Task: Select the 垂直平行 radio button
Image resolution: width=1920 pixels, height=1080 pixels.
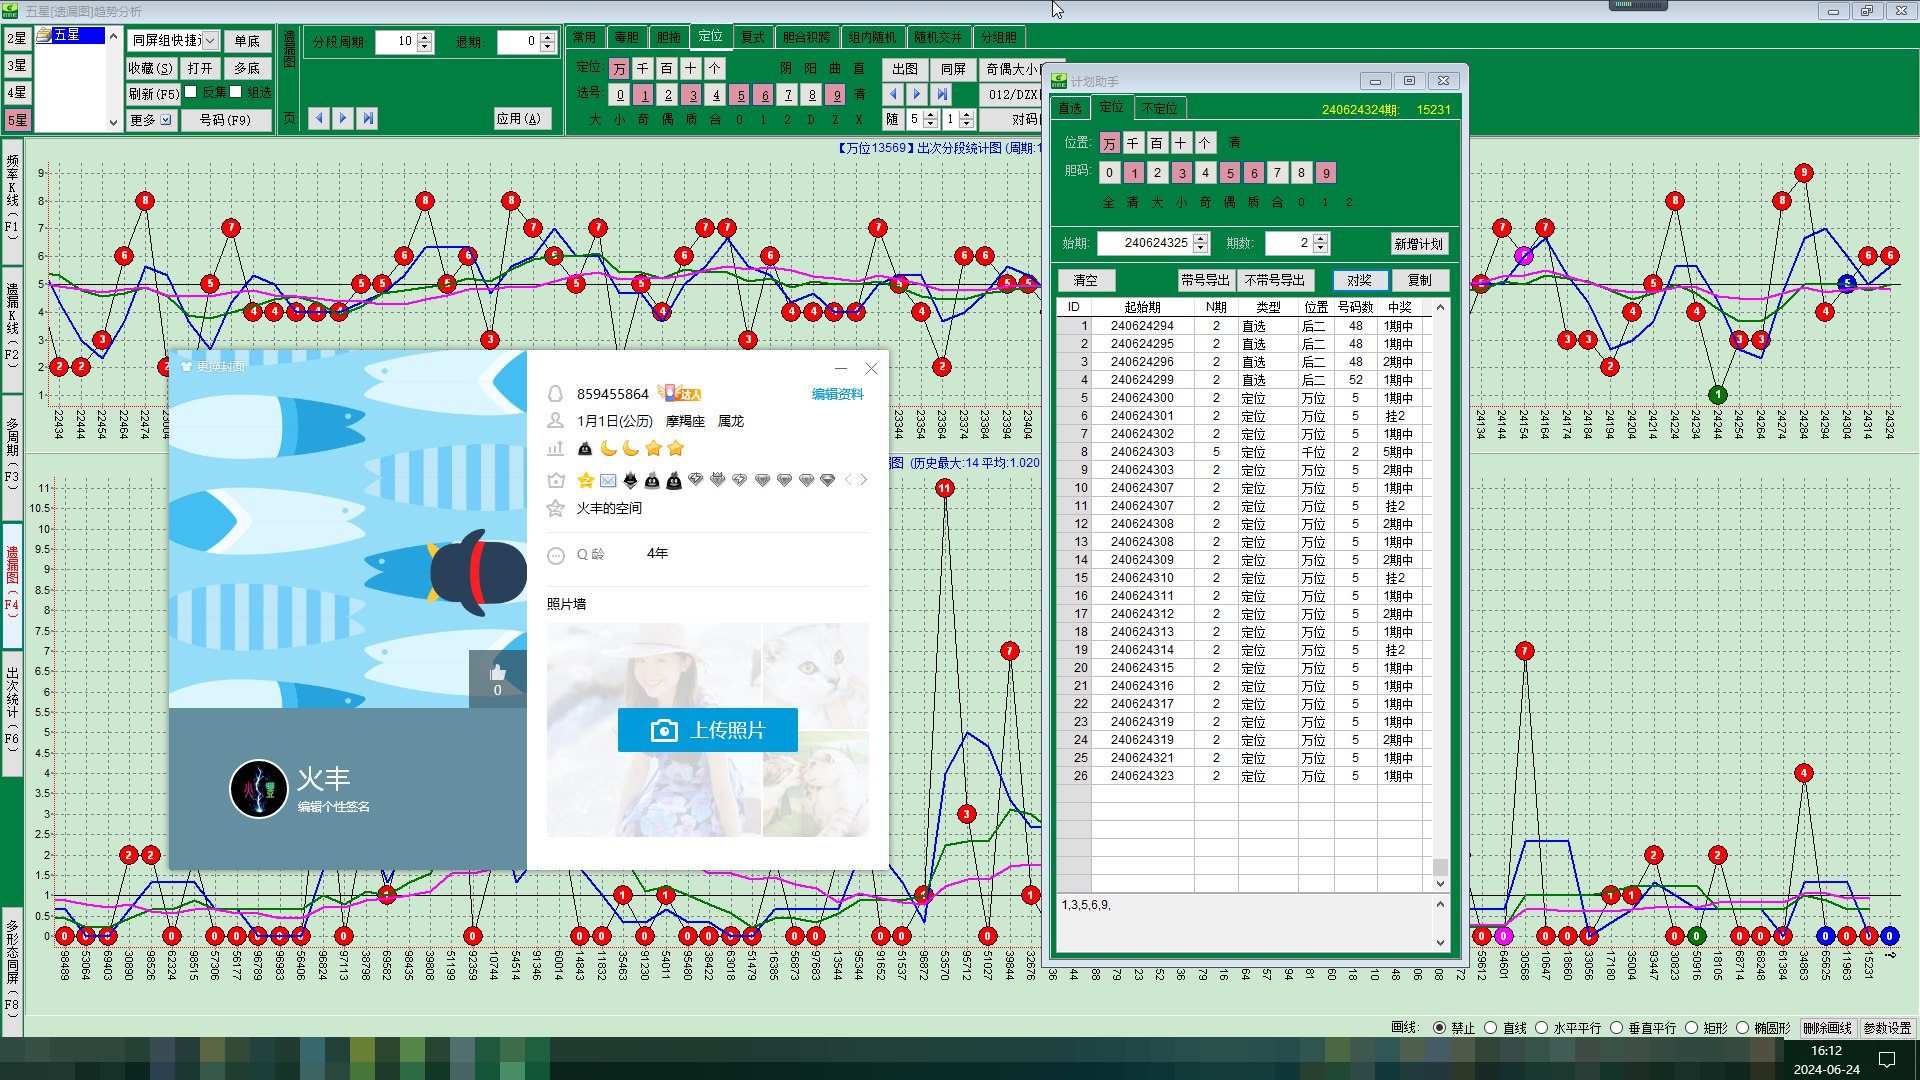Action: coord(1616,1028)
